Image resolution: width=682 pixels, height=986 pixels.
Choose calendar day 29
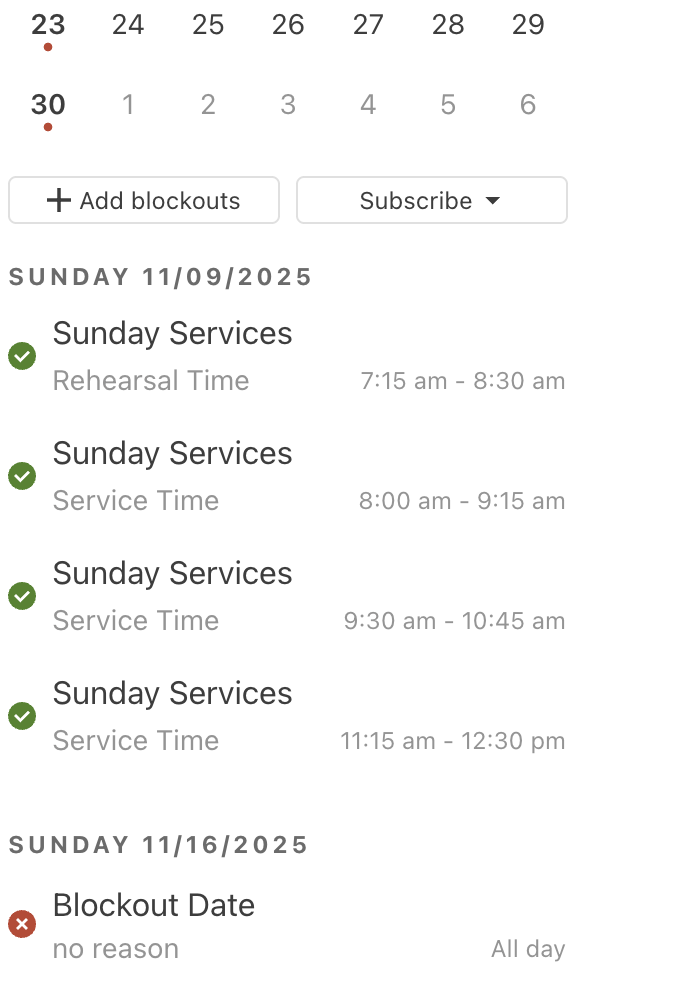coord(528,25)
